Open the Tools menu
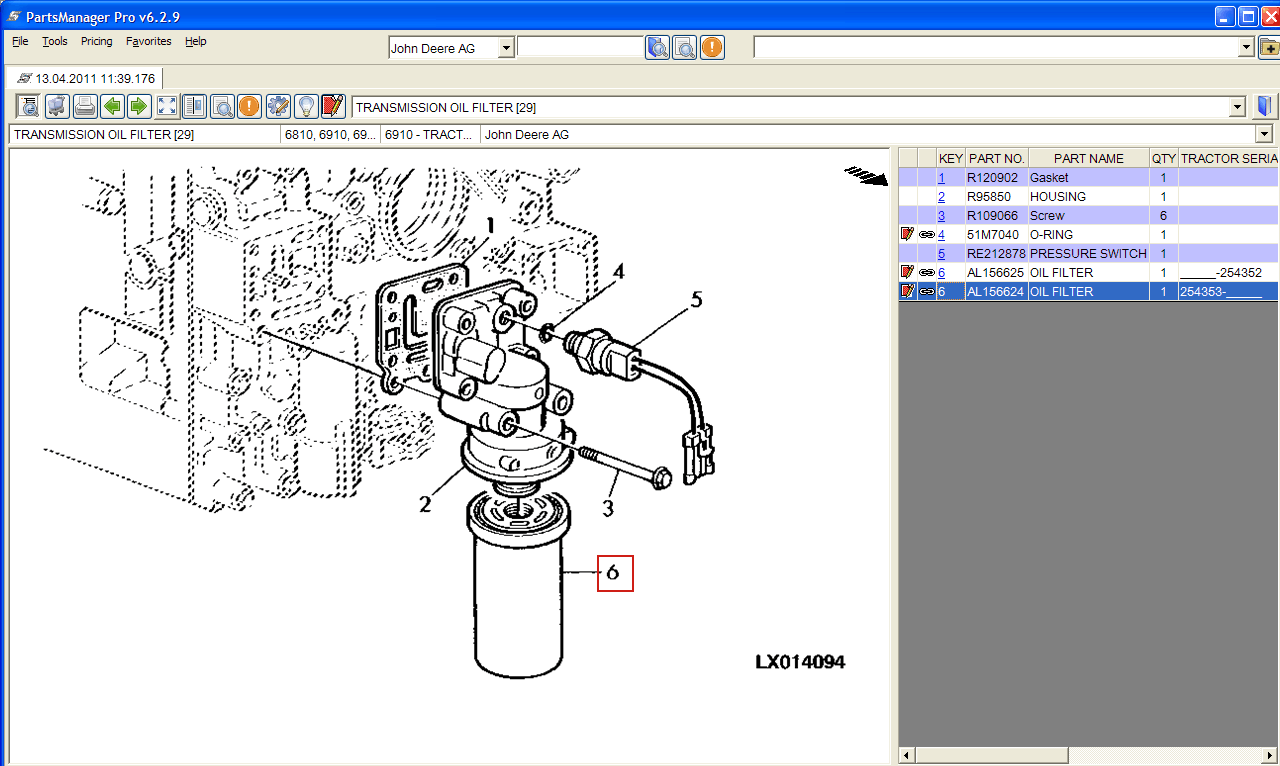The image size is (1280, 766). point(55,41)
